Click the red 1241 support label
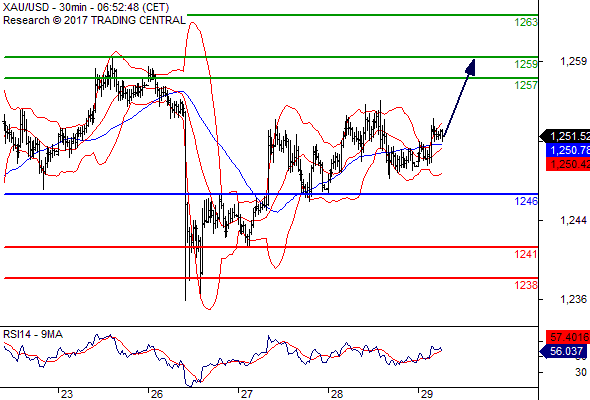Image resolution: width=590 pixels, height=400 pixels. pos(526,254)
